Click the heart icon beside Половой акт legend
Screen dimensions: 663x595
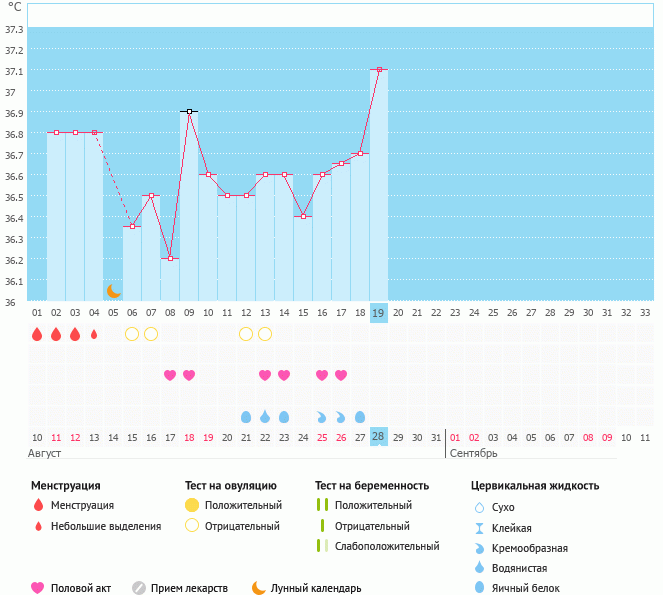coord(38,588)
